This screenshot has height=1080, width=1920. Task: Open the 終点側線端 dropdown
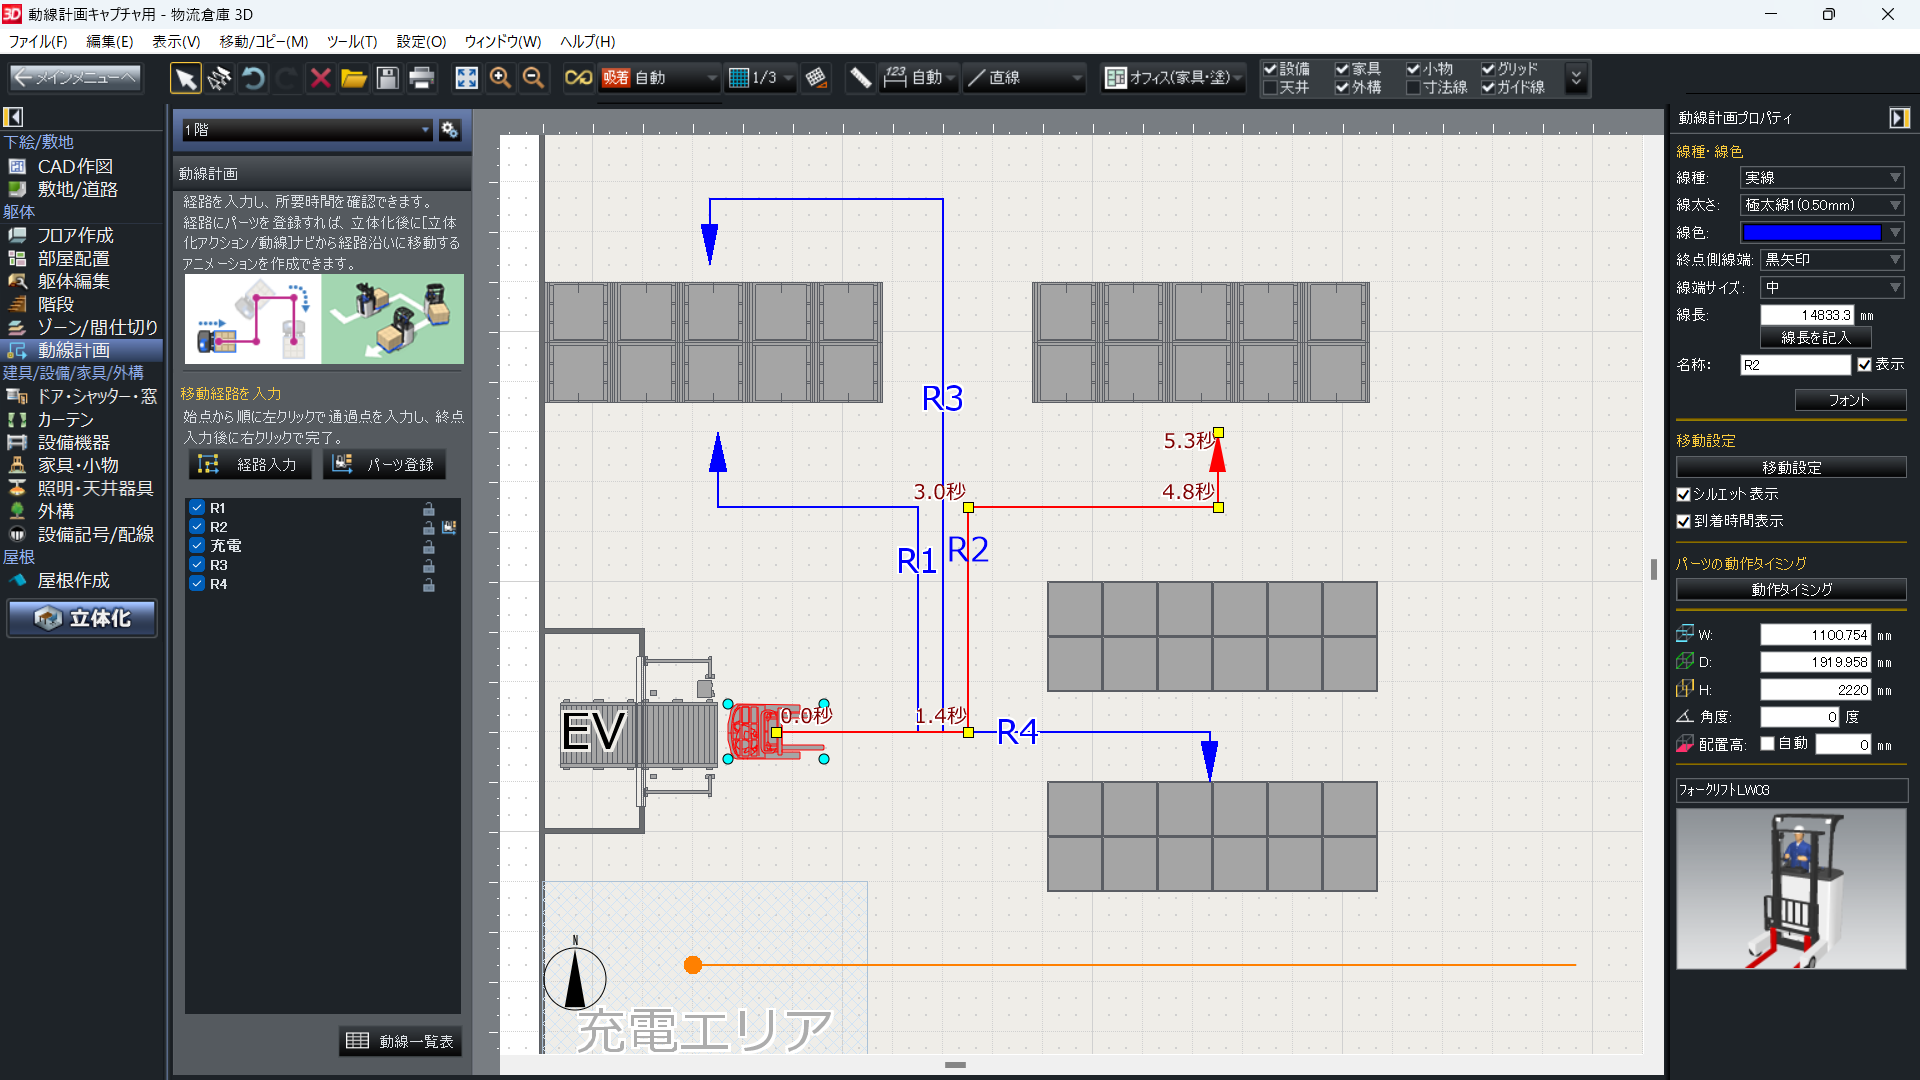(x=1831, y=260)
